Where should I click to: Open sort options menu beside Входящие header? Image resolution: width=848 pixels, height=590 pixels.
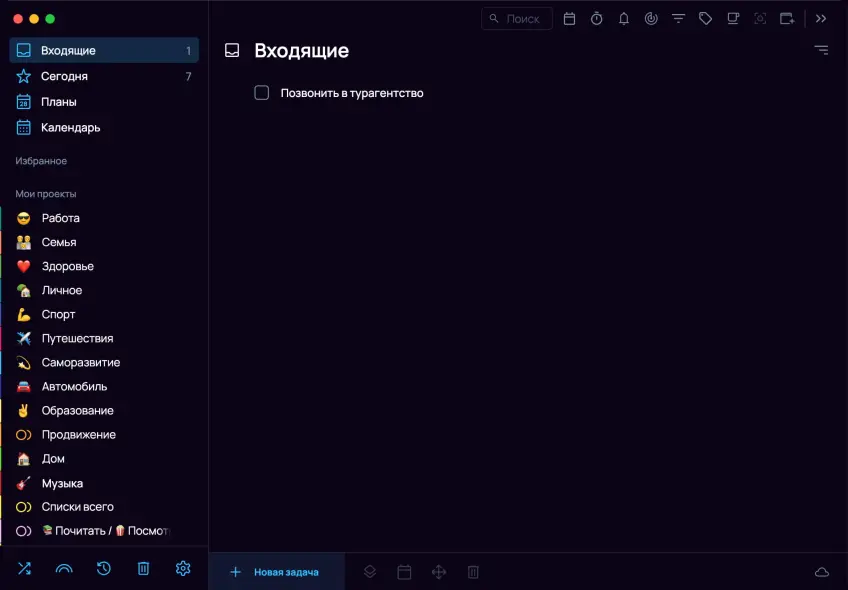coord(821,50)
